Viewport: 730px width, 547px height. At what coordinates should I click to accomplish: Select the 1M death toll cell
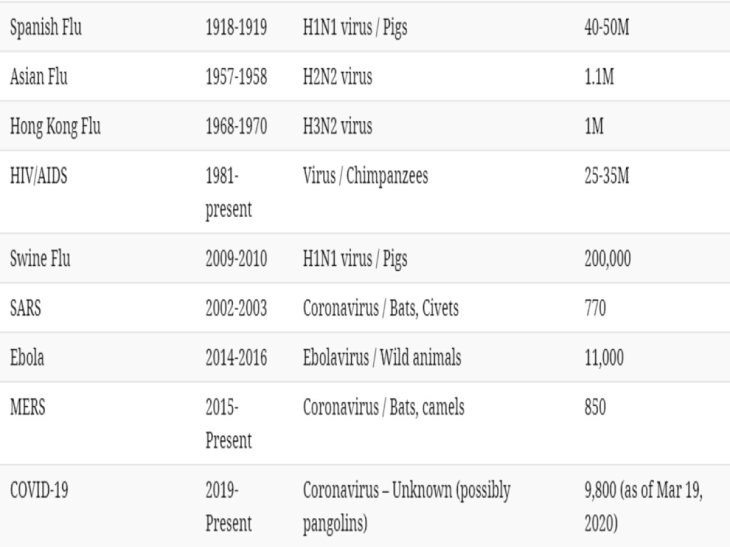tap(594, 127)
